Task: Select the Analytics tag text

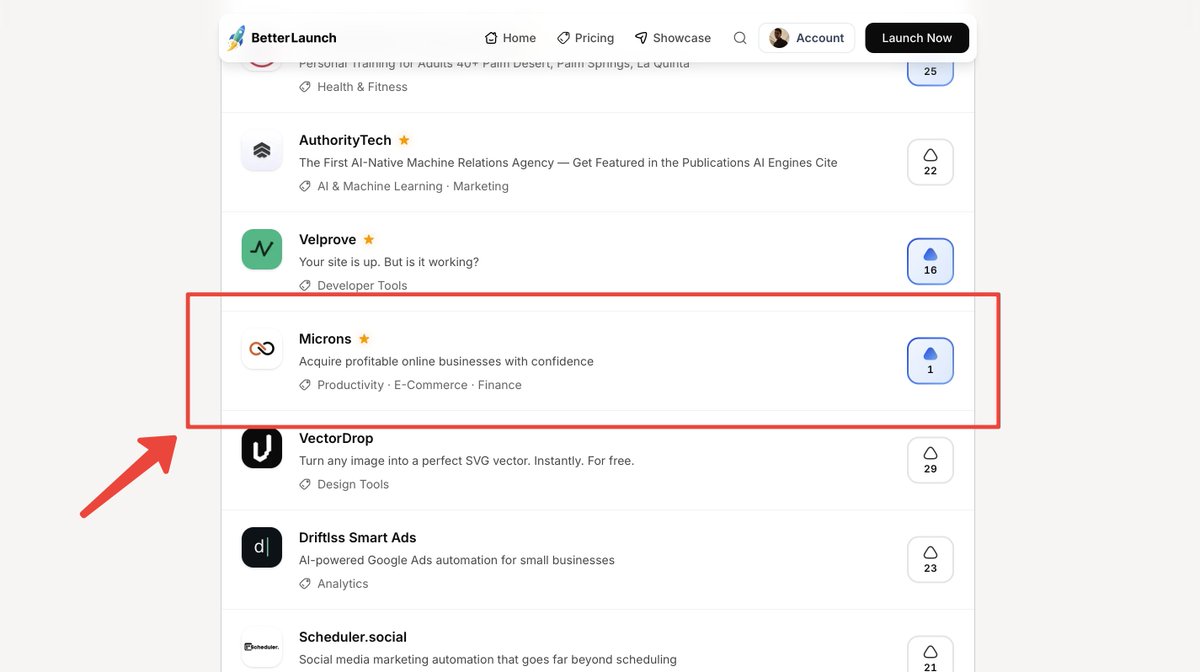Action: pyautogui.click(x=343, y=584)
